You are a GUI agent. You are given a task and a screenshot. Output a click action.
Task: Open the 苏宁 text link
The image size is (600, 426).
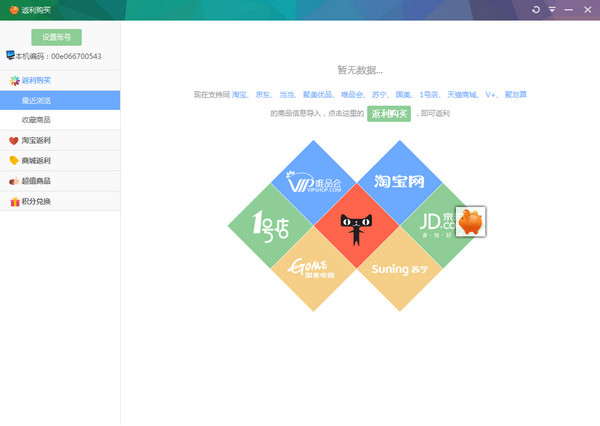click(379, 95)
